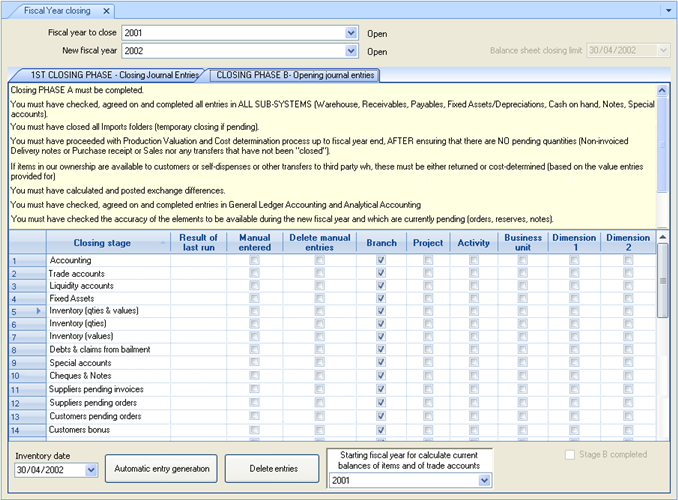Toggle Project checkbox for Fixed Assets
The height and width of the screenshot is (500, 678).
(428, 298)
